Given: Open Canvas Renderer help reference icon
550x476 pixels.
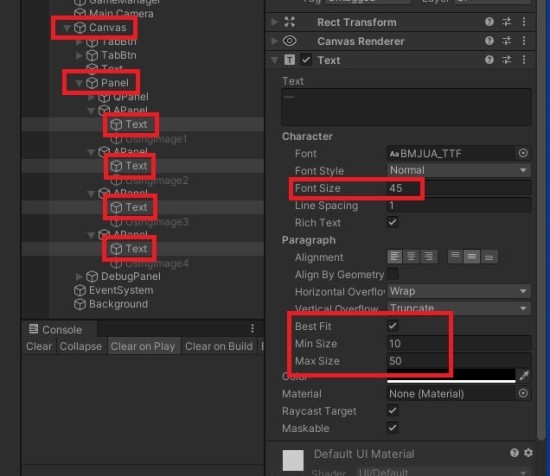Looking at the screenshot, I should click(489, 41).
